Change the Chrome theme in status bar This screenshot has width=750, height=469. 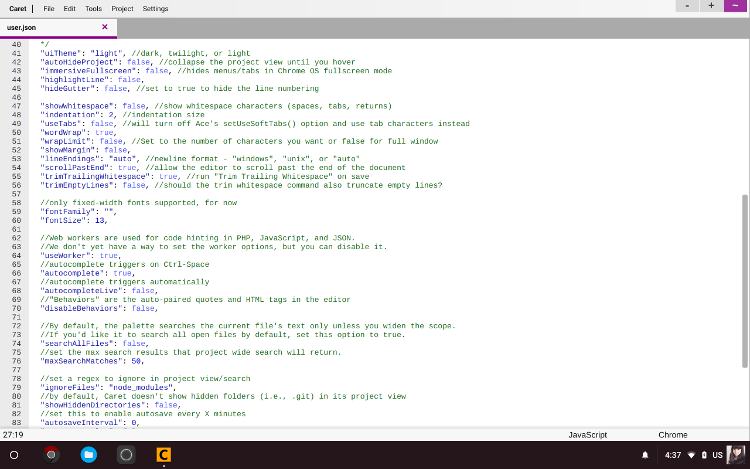pyautogui.click(x=672, y=435)
